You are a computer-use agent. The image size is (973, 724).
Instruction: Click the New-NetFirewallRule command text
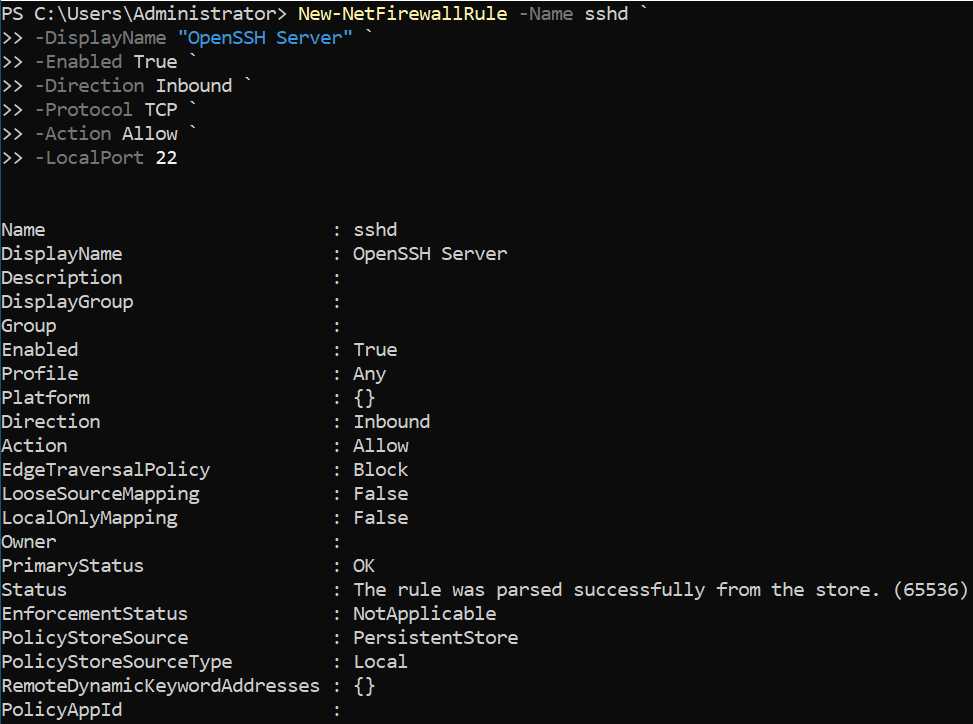402,14
